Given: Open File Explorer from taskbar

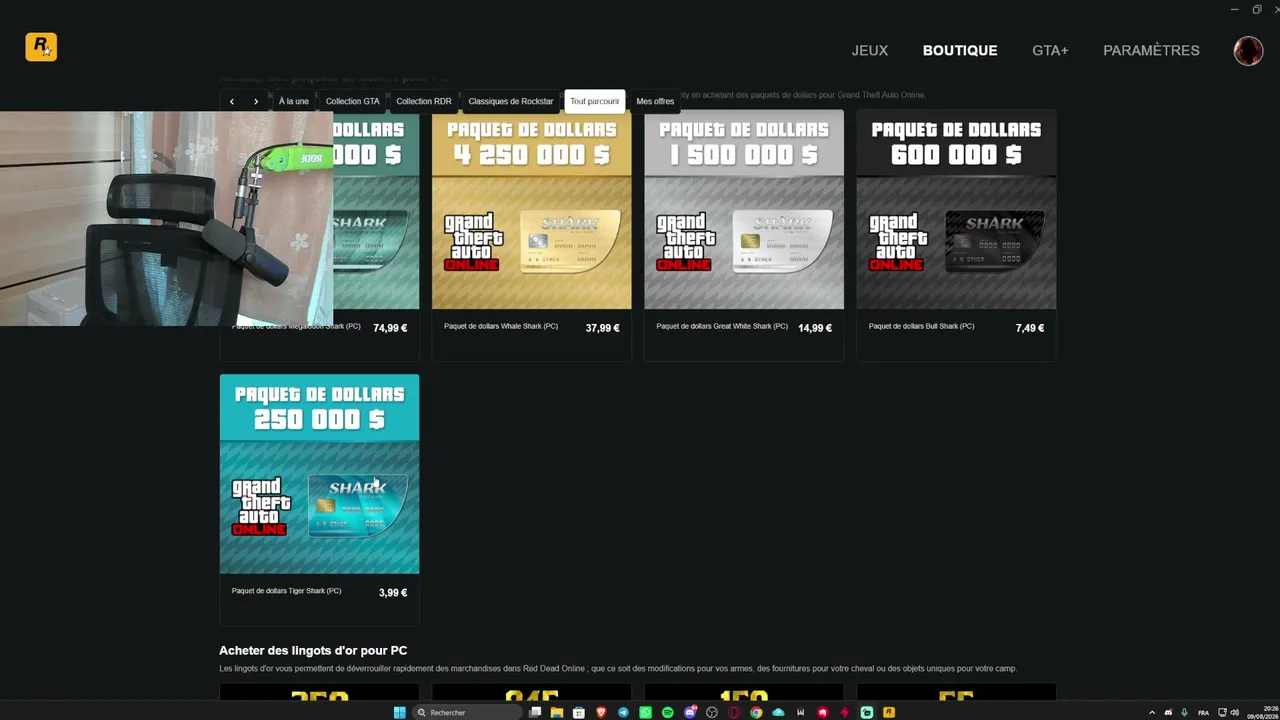Looking at the screenshot, I should pyautogui.click(x=557, y=712).
